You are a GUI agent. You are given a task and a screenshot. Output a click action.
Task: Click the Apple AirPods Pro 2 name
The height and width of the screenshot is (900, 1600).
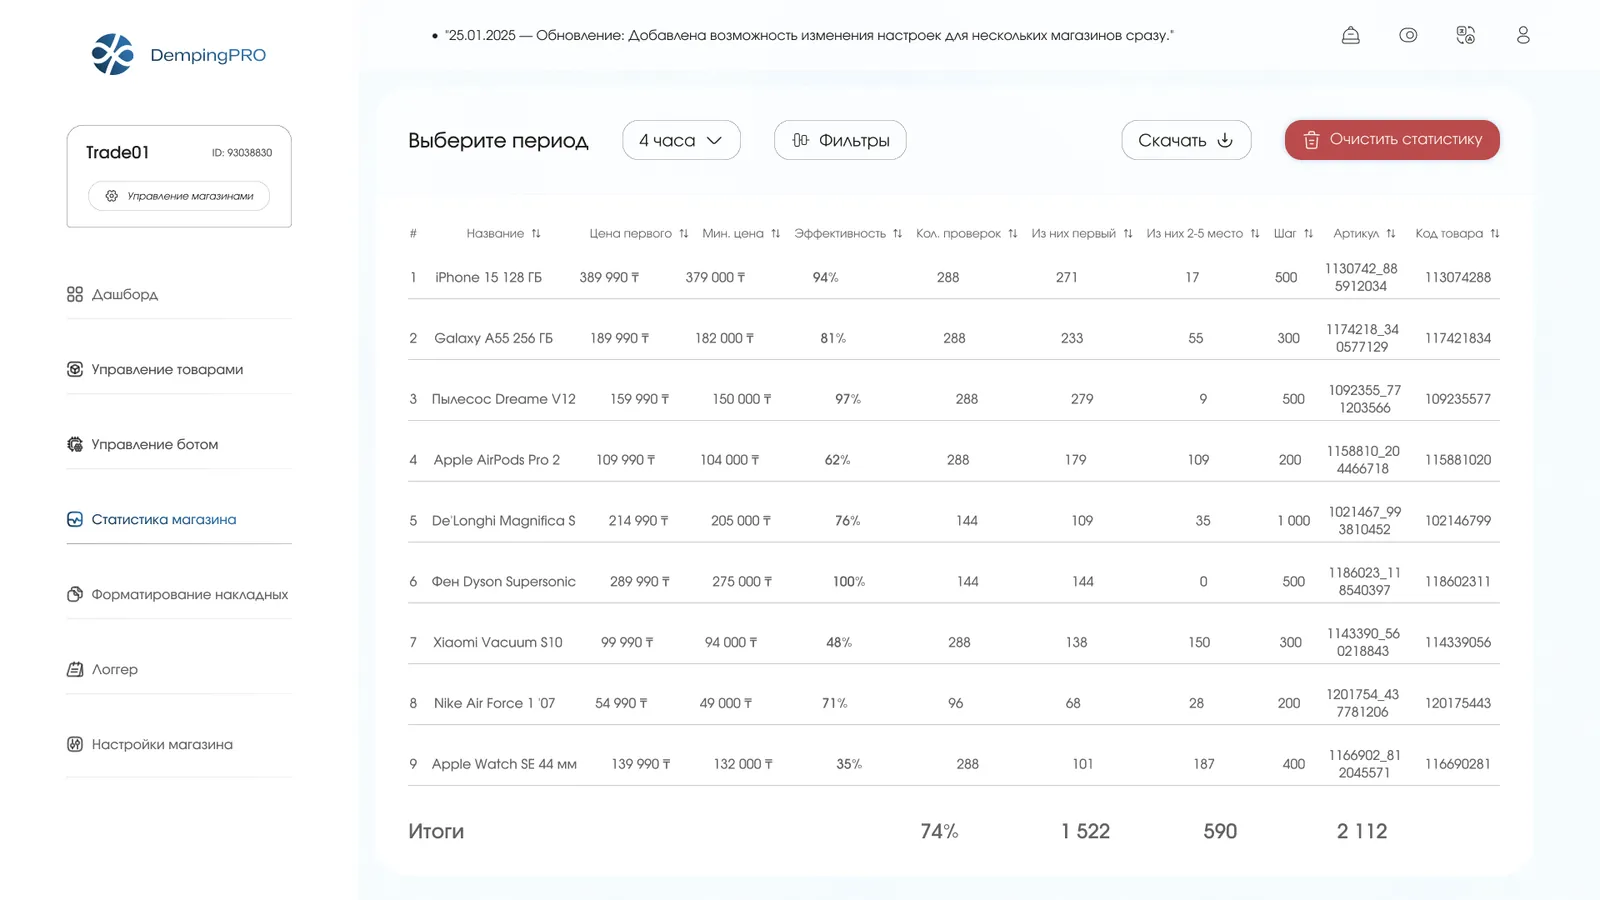[x=496, y=460]
